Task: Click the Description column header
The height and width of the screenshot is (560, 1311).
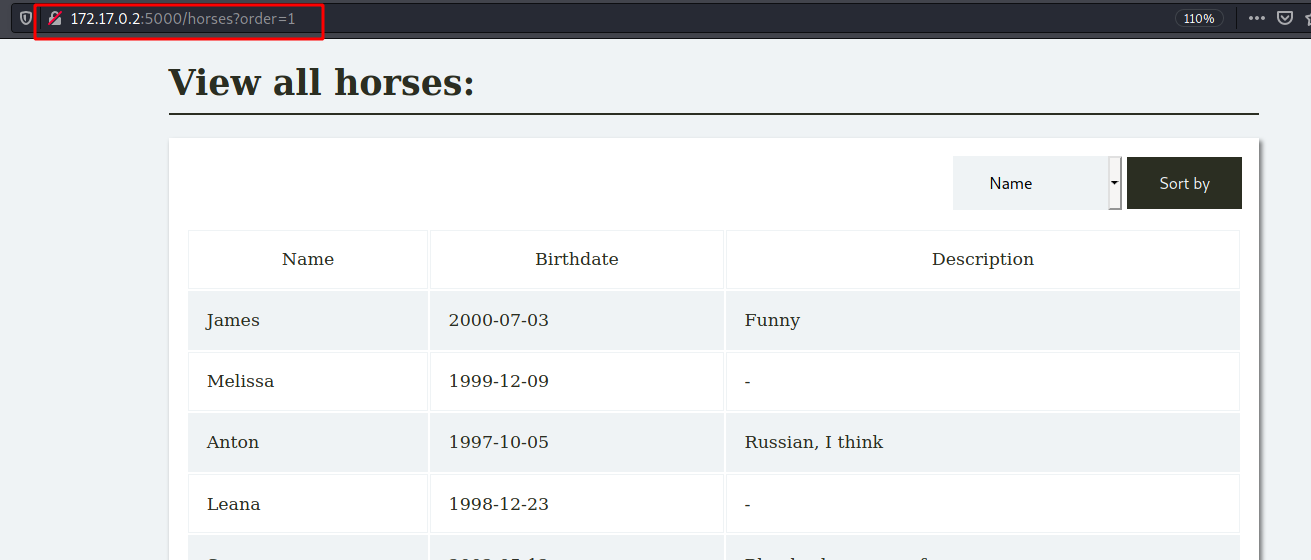Action: (x=983, y=259)
